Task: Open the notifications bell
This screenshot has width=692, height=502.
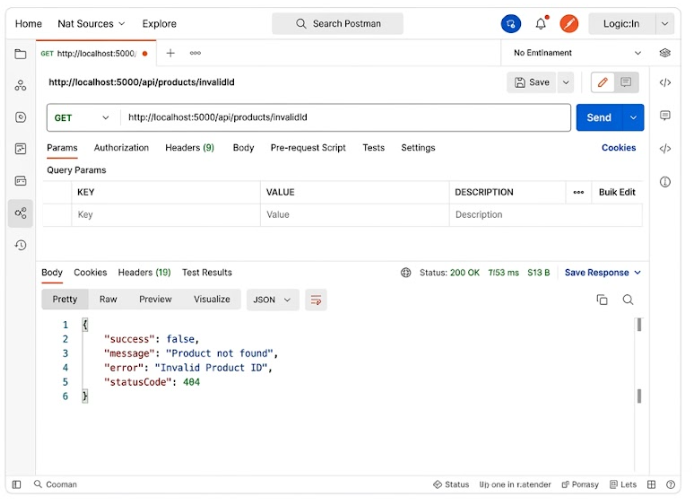Action: pos(541,24)
